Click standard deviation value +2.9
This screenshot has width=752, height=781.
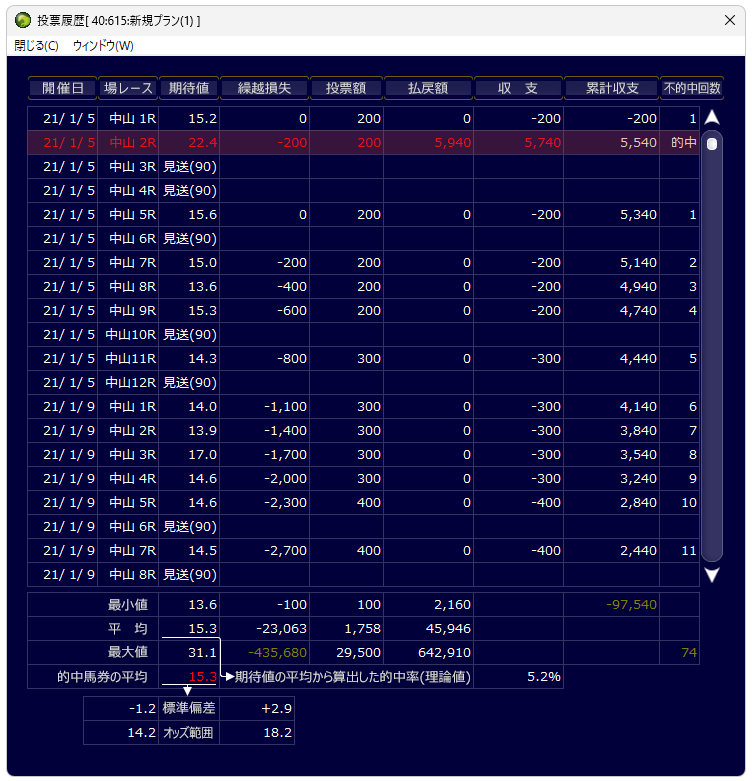276,708
